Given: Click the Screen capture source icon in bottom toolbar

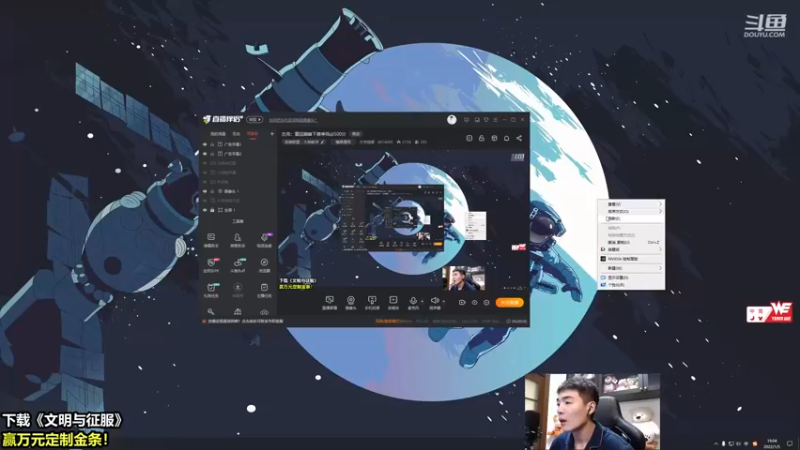Looking at the screenshot, I should (330, 300).
